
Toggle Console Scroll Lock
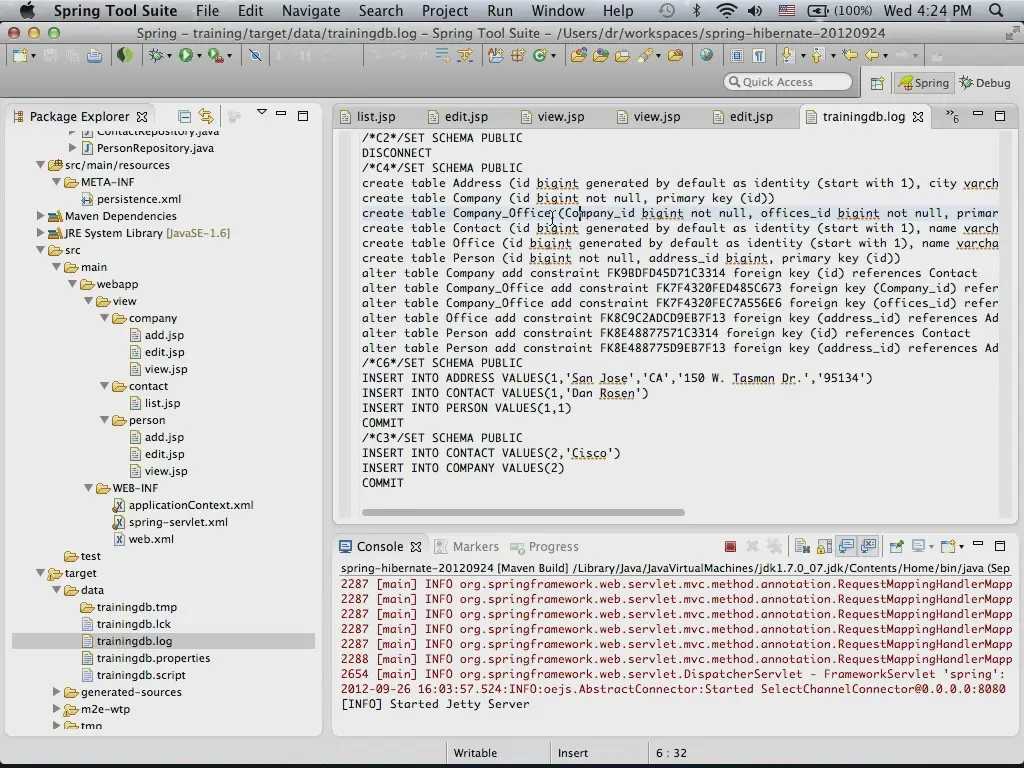tap(825, 547)
